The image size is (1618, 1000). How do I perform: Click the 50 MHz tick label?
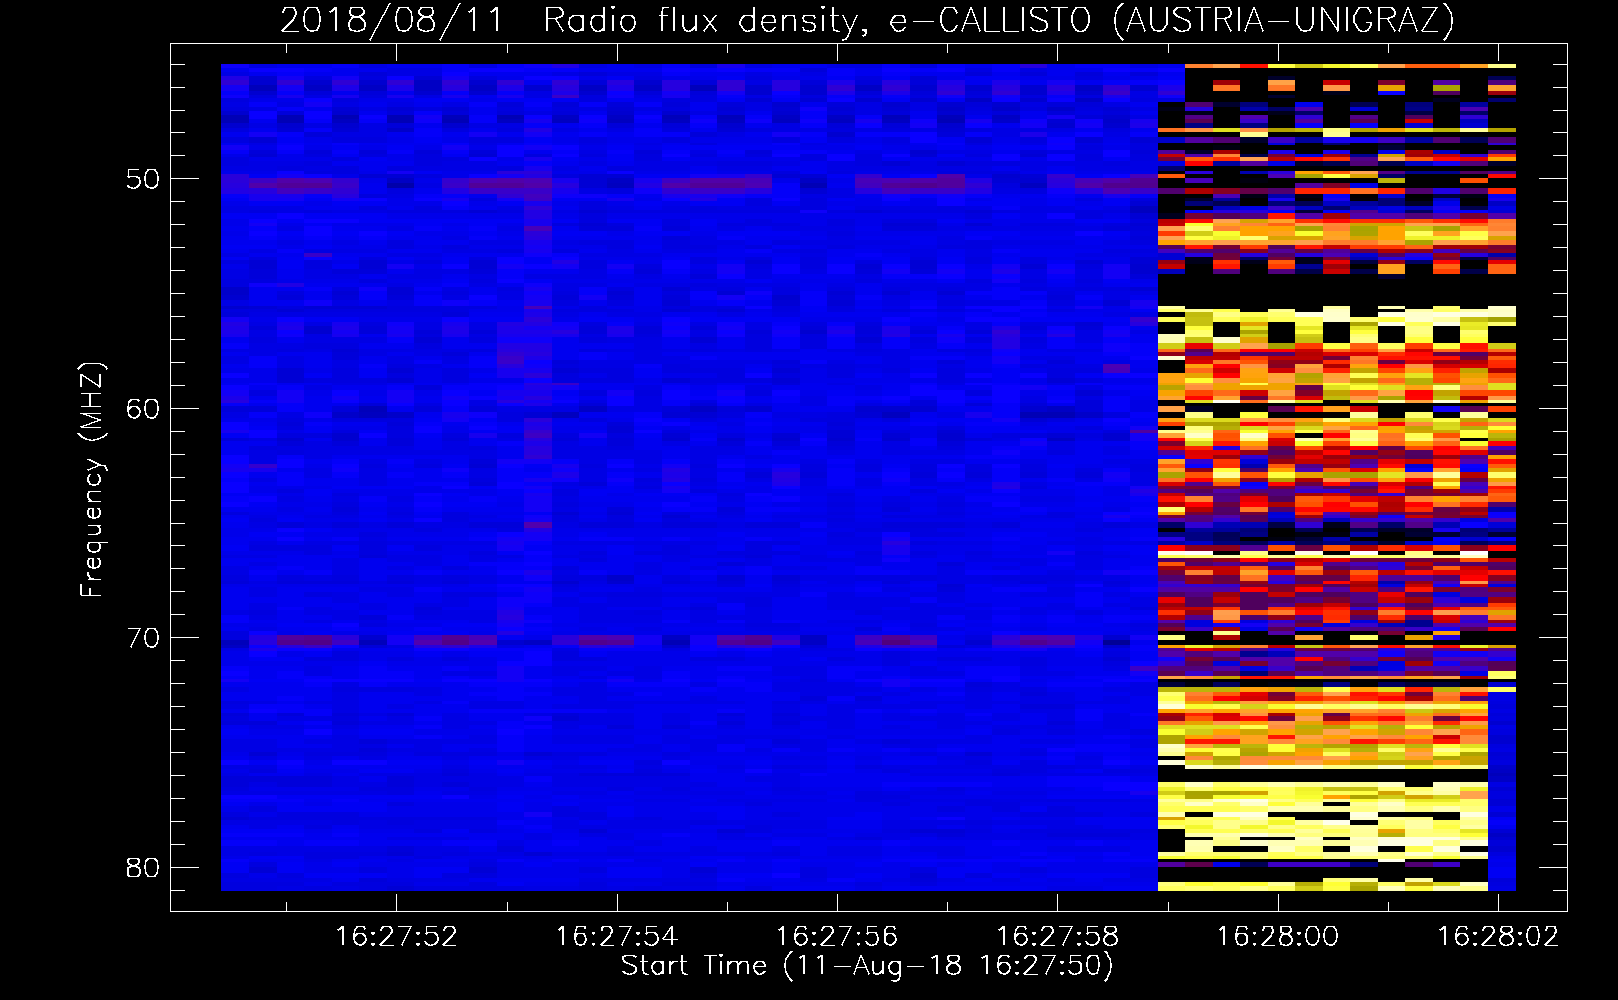(x=143, y=180)
